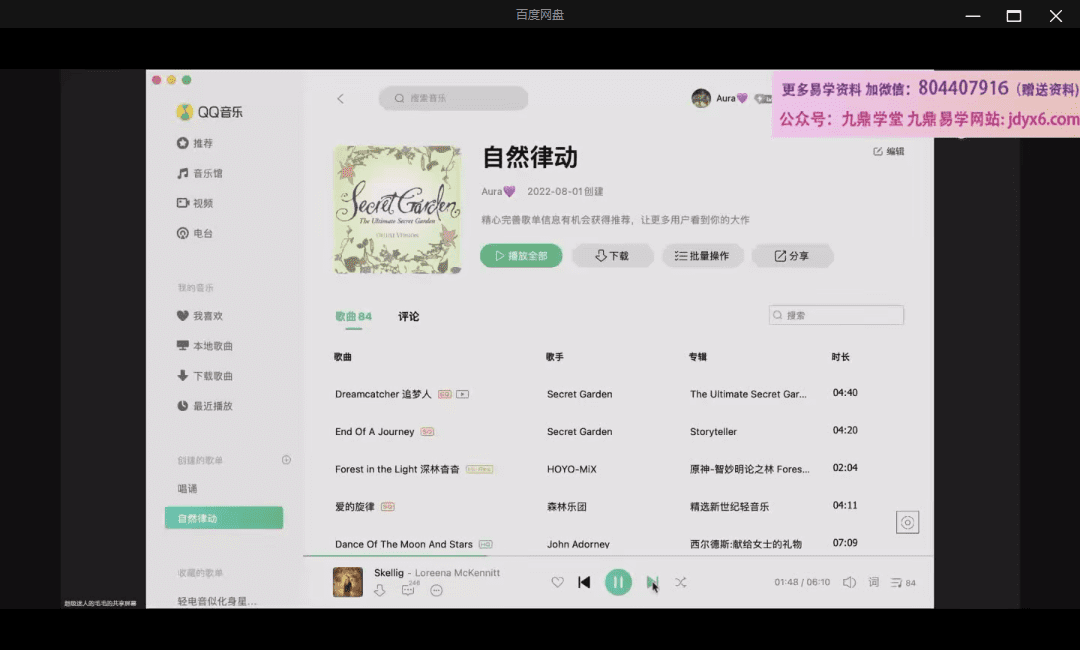Toggle shuffle playback mode
Image resolution: width=1080 pixels, height=650 pixels.
(x=681, y=582)
